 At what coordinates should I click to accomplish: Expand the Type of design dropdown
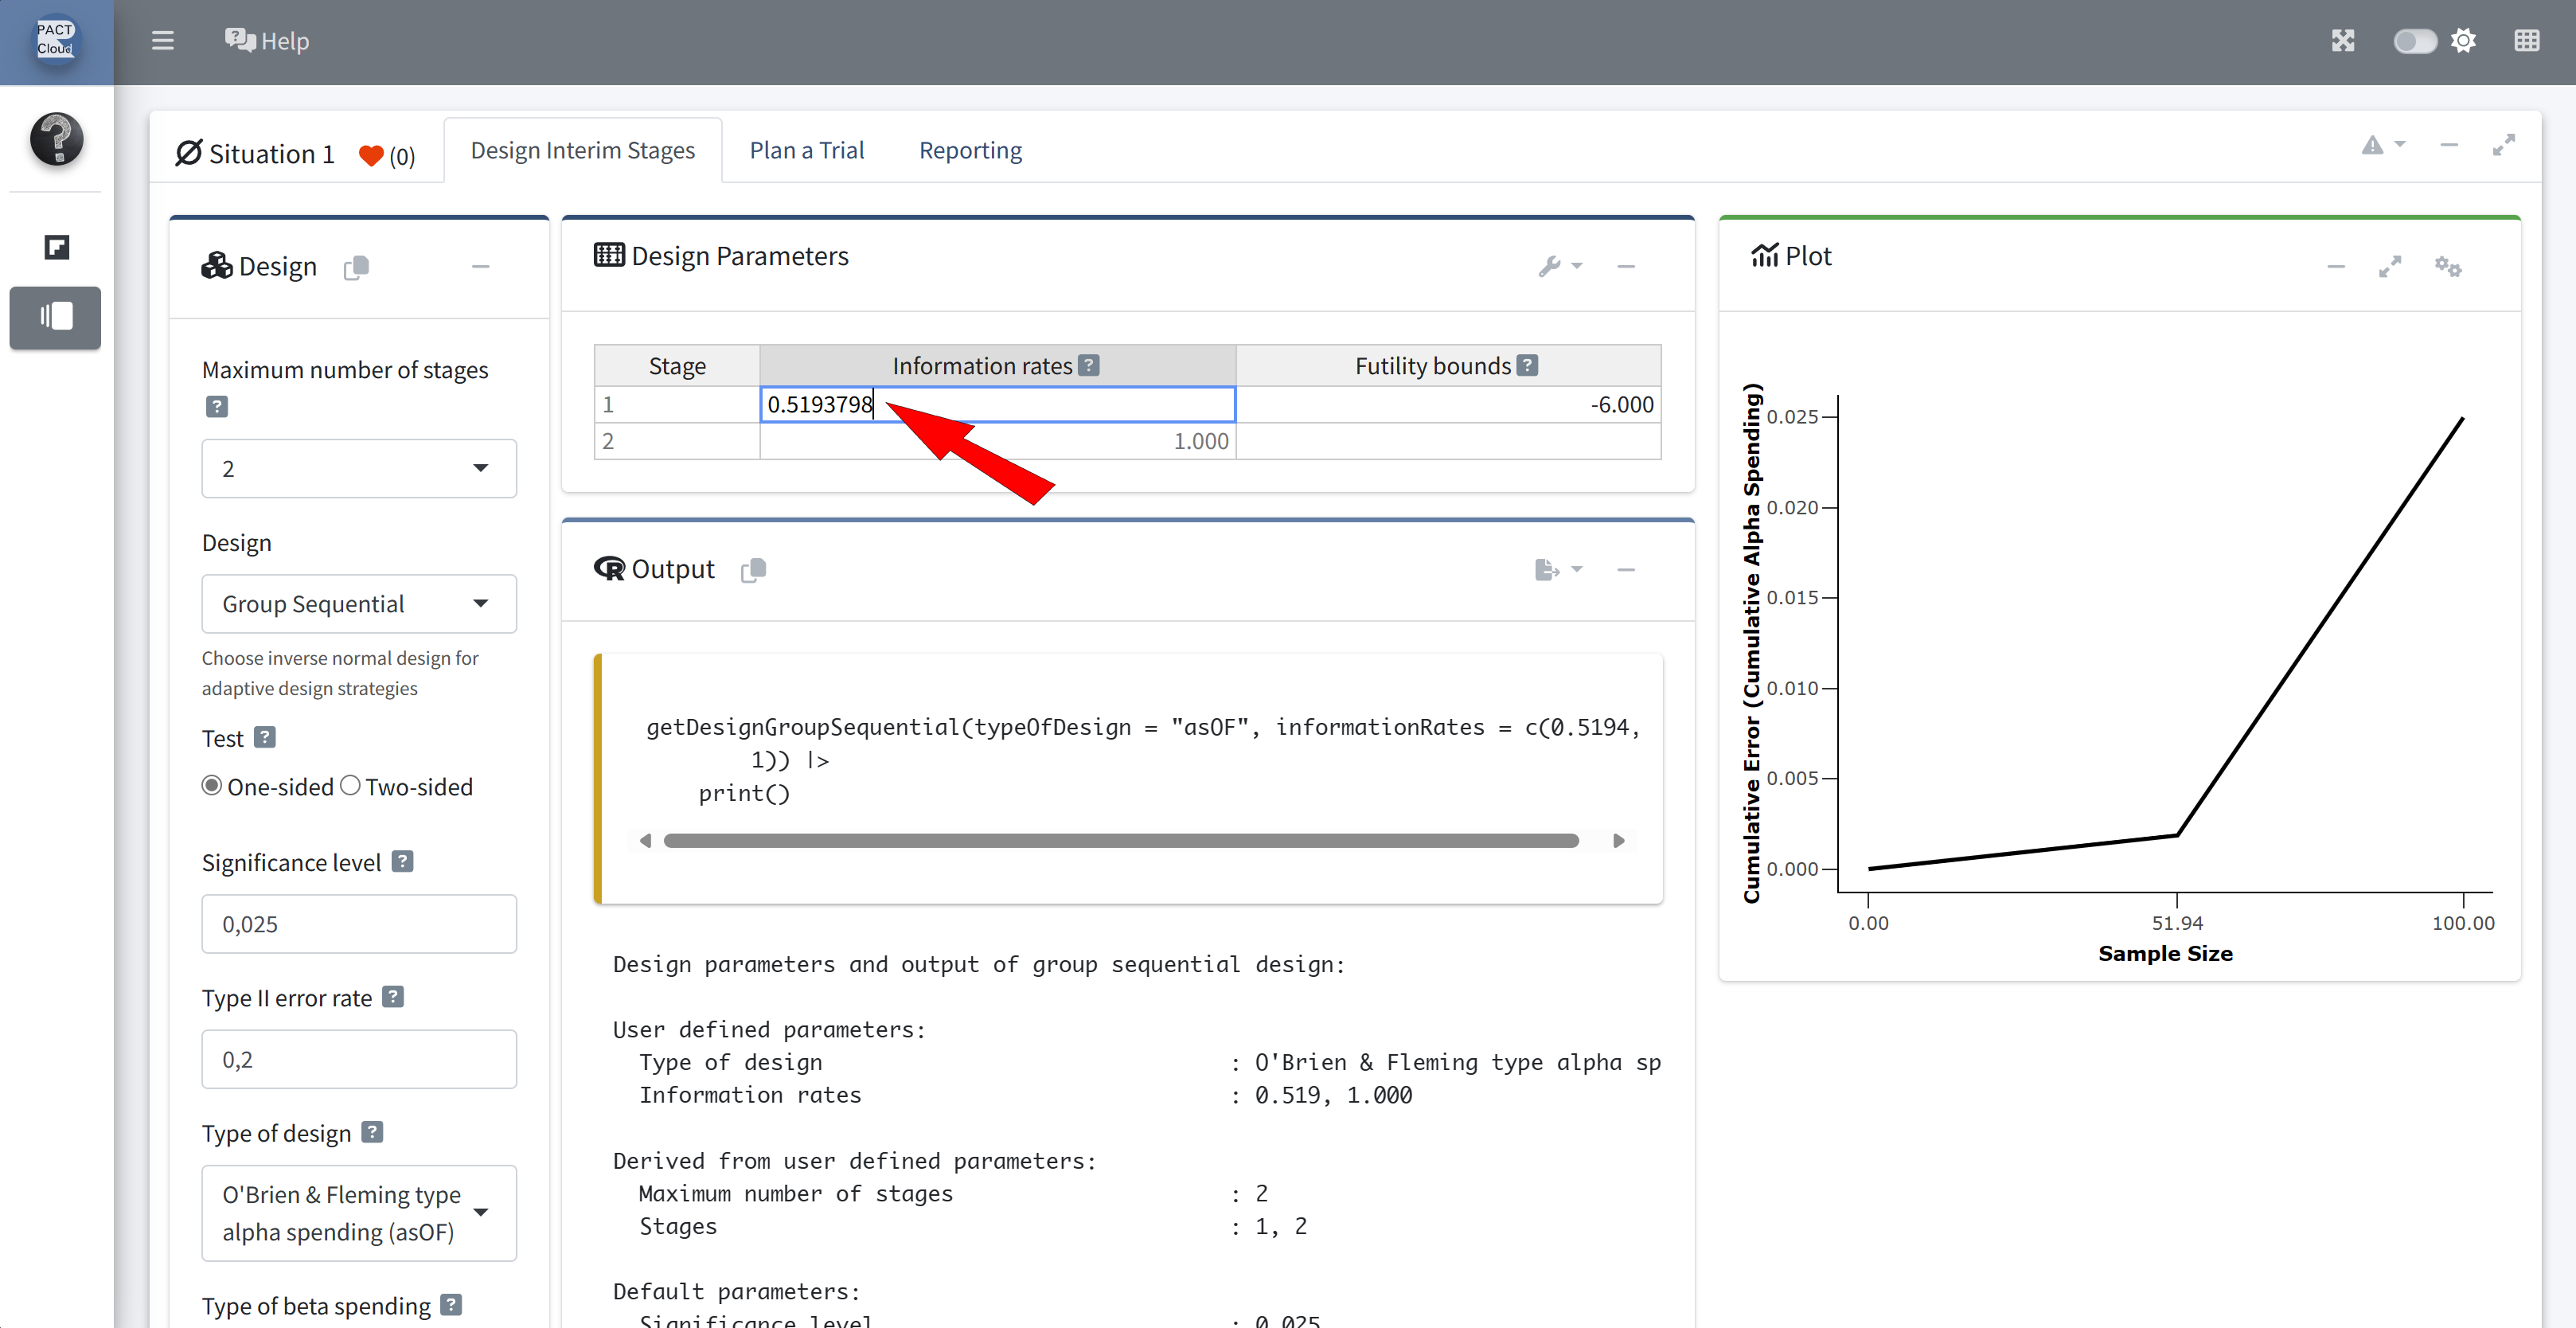pyautogui.click(x=358, y=1212)
